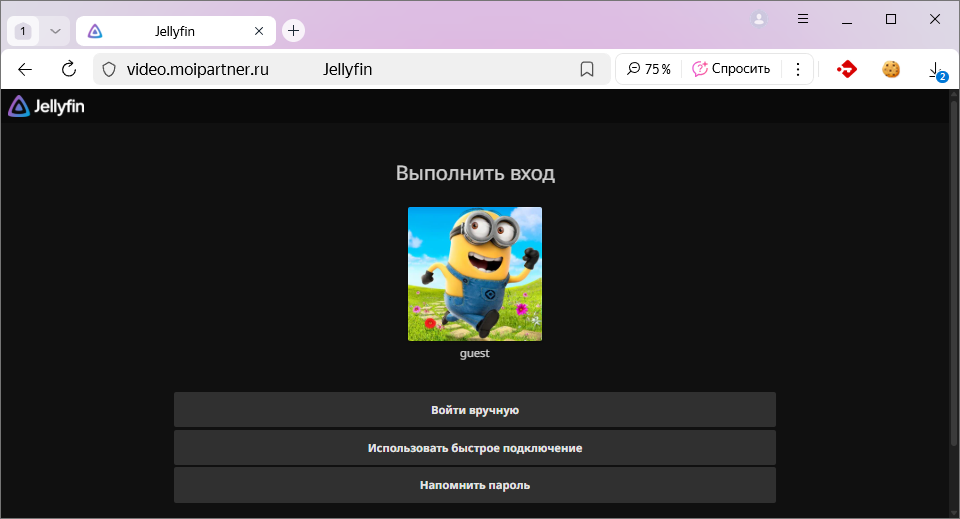Image resolution: width=960 pixels, height=519 pixels.
Task: Close the Jellyfin tab
Action: point(260,31)
